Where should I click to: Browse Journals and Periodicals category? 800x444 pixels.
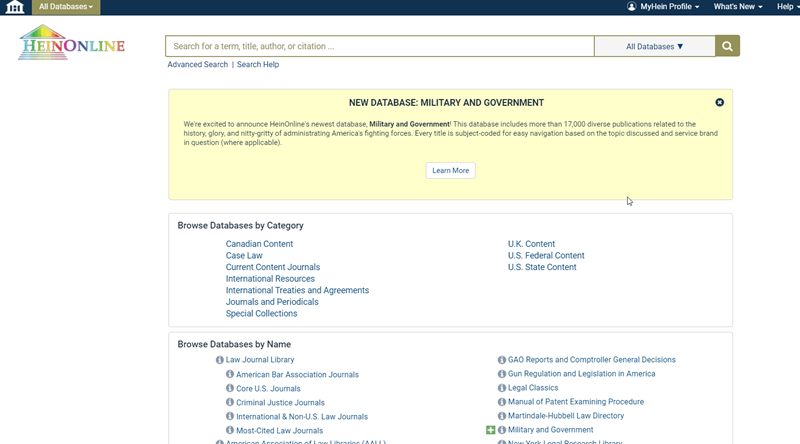(x=272, y=302)
